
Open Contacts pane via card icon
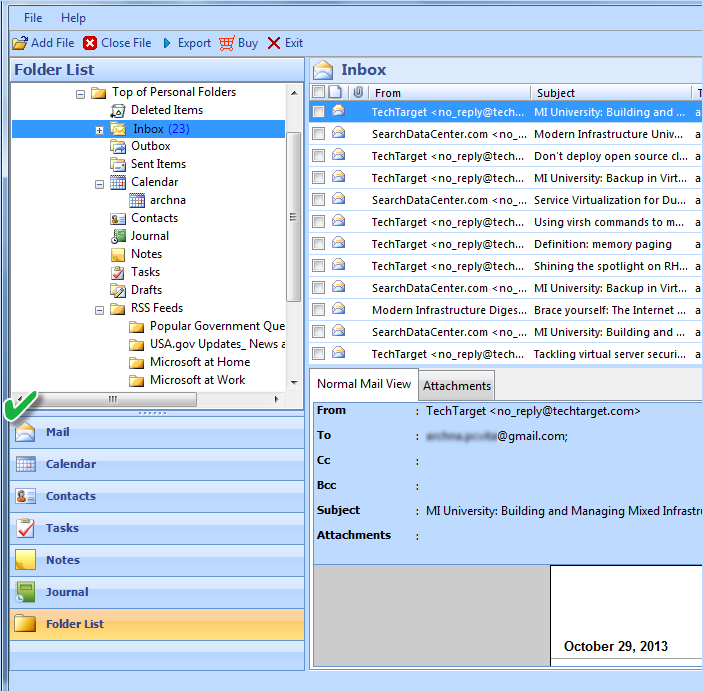(26, 496)
